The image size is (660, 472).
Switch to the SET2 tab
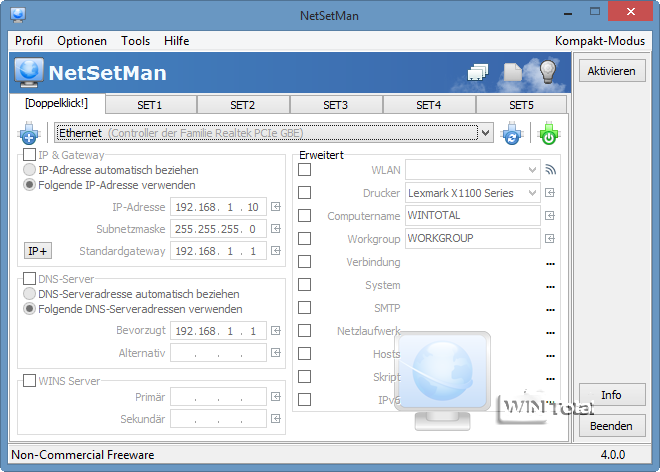(x=243, y=105)
